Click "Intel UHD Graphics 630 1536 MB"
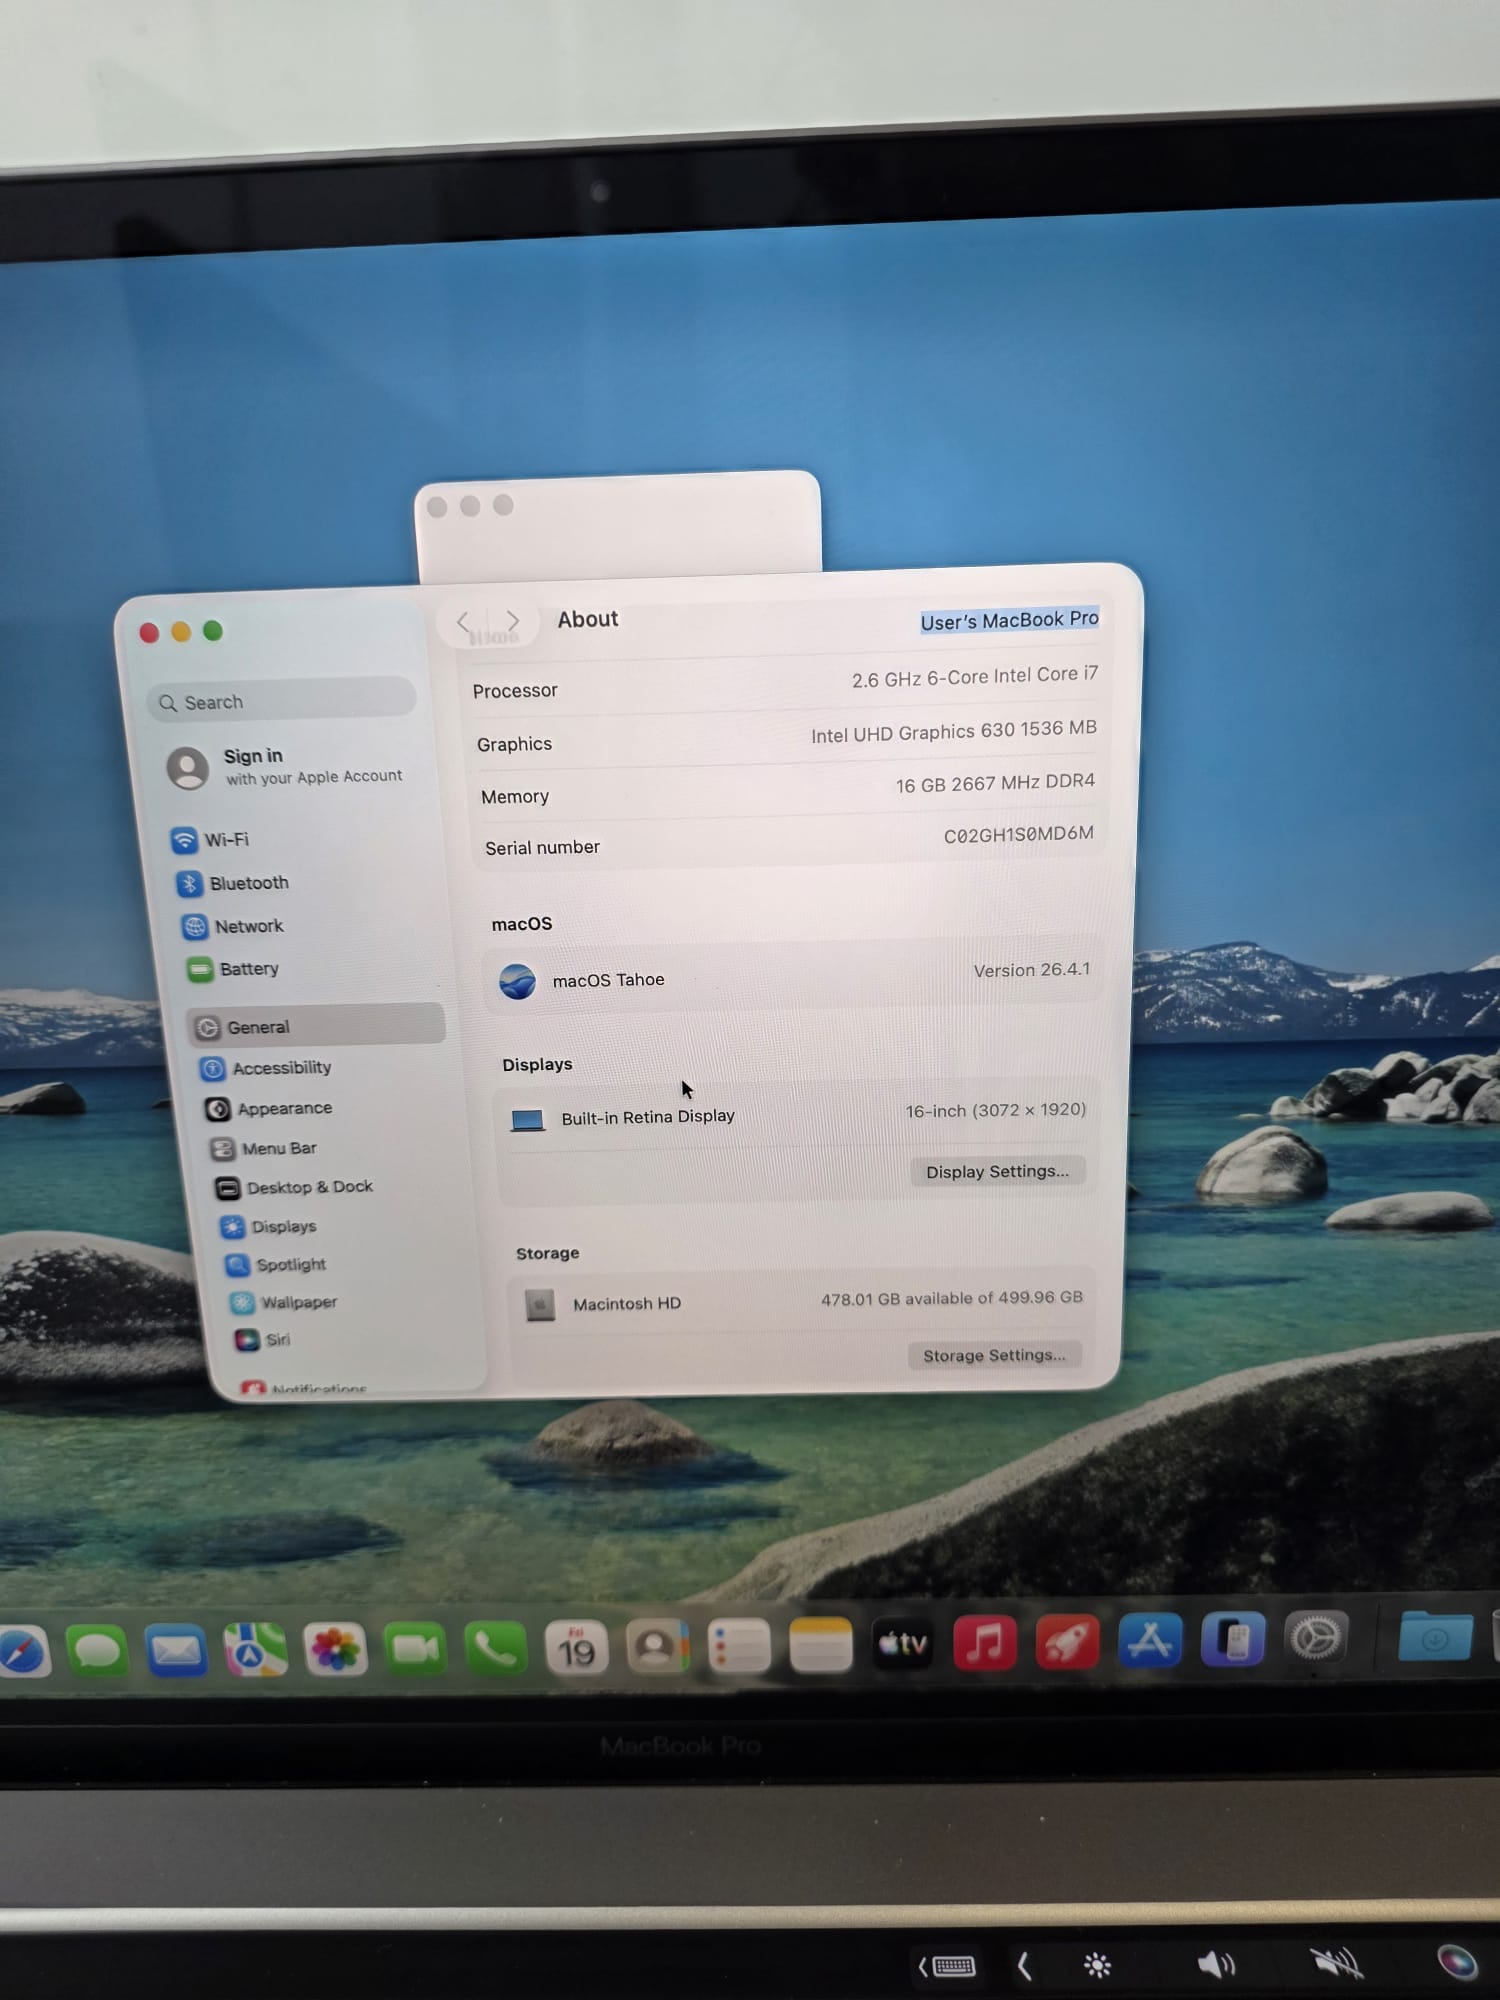Viewport: 1500px width, 2000px height. pos(953,732)
